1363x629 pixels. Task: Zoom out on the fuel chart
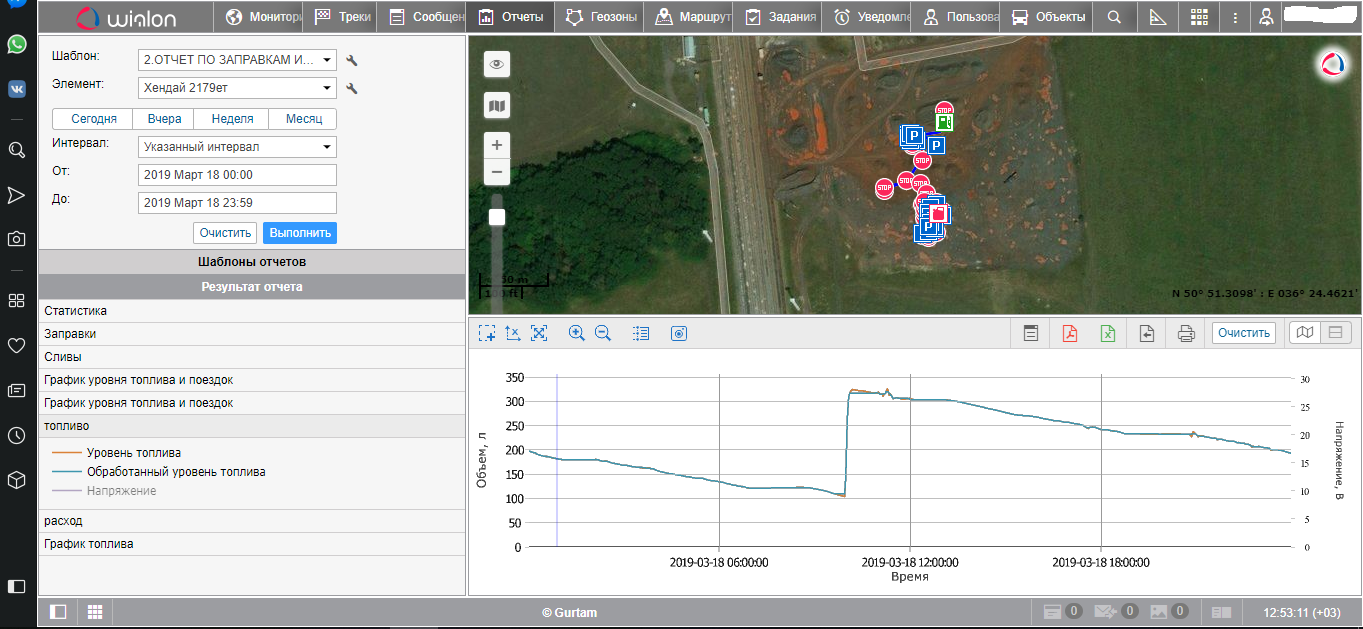[x=603, y=334]
